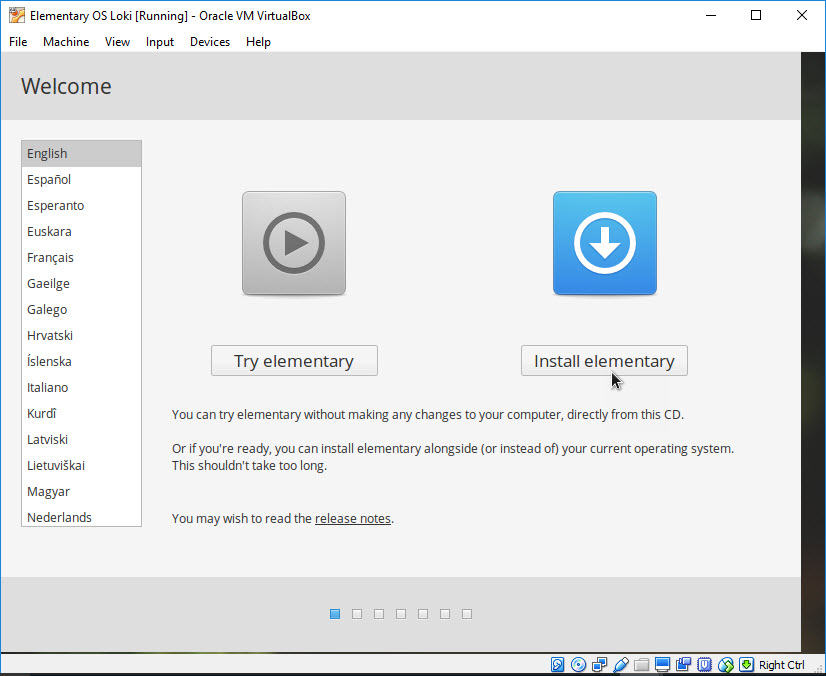Open the Input menu
The height and width of the screenshot is (676, 826).
pyautogui.click(x=160, y=42)
